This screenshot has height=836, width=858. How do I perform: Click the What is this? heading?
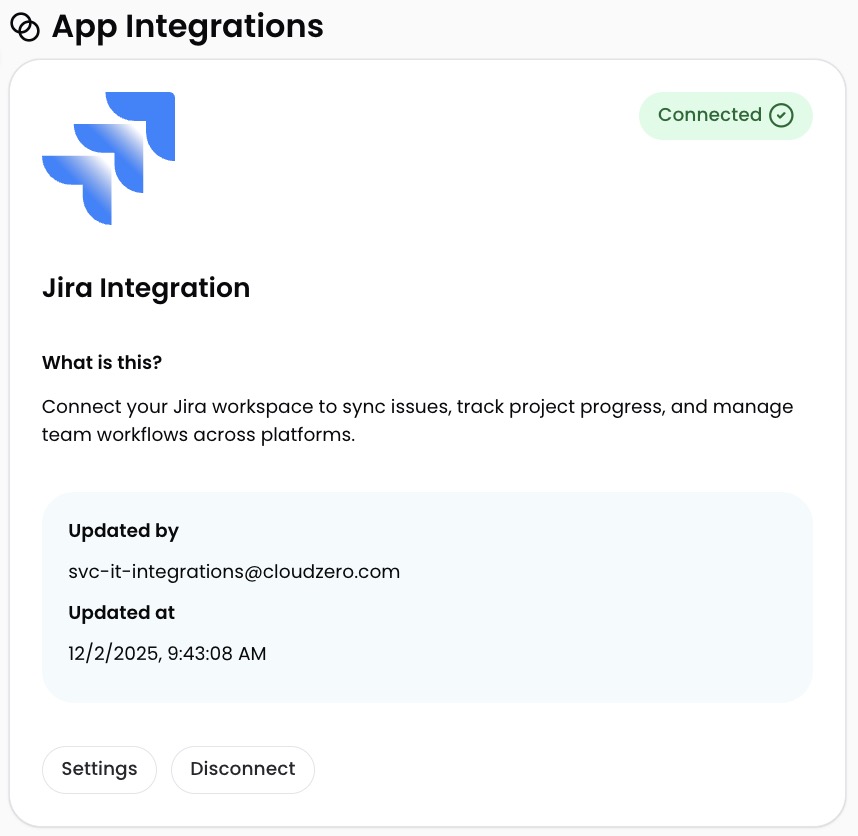(102, 362)
